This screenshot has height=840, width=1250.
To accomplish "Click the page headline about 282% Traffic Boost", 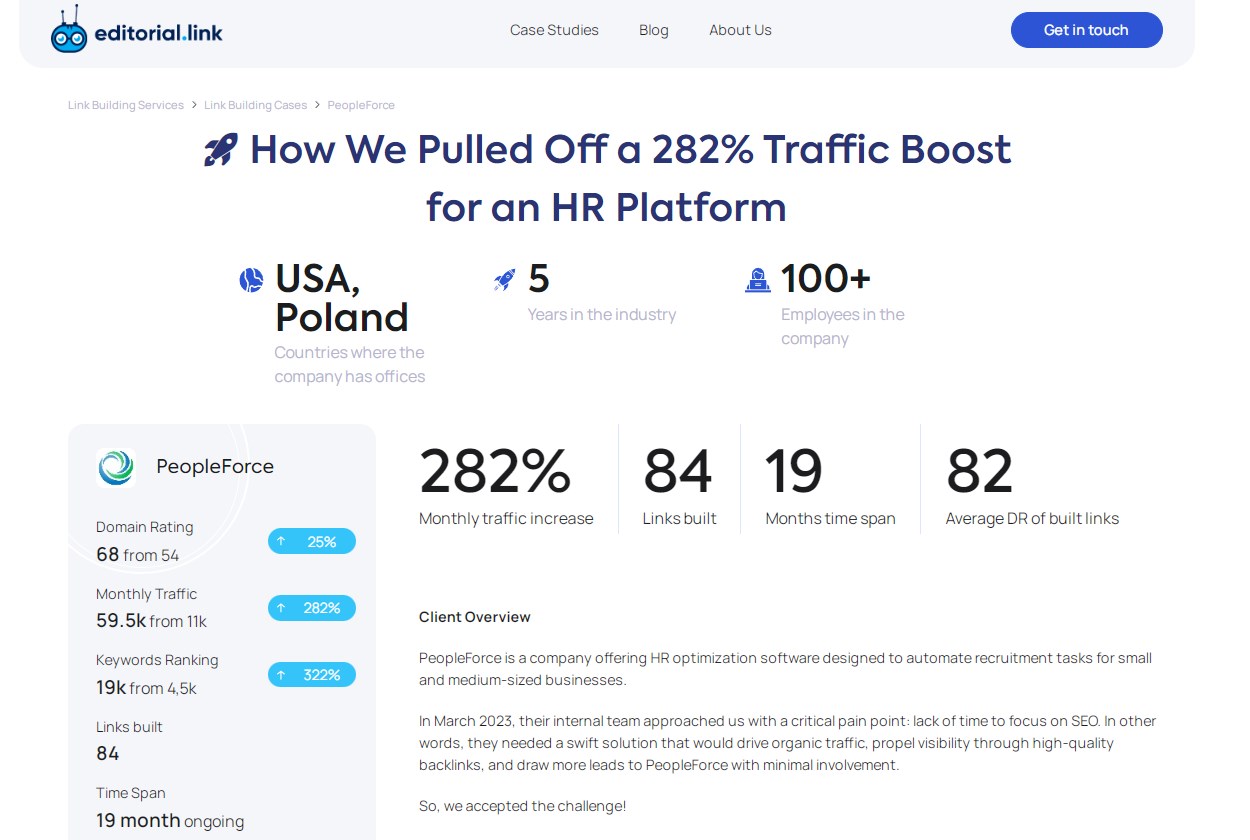I will click(x=607, y=178).
